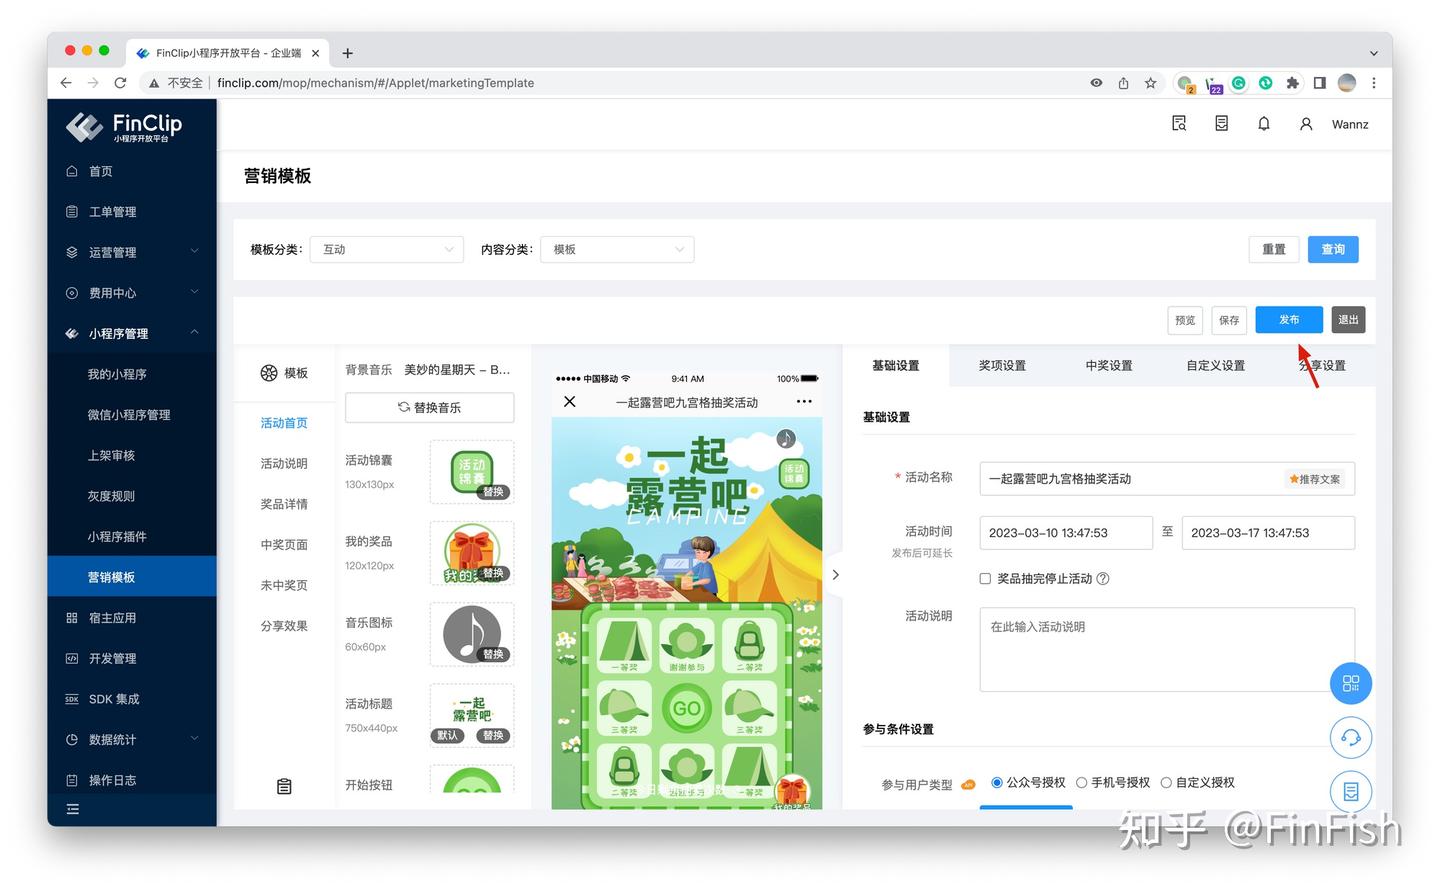This screenshot has width=1440, height=889.
Task: Select 营销模板 in the sidebar
Action: tap(132, 577)
